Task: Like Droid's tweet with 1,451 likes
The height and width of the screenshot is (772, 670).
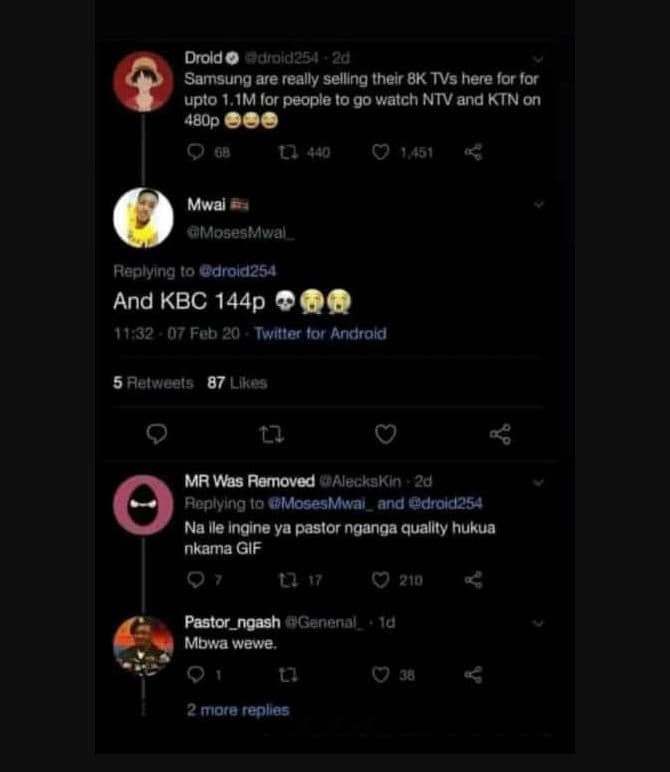Action: [380, 152]
